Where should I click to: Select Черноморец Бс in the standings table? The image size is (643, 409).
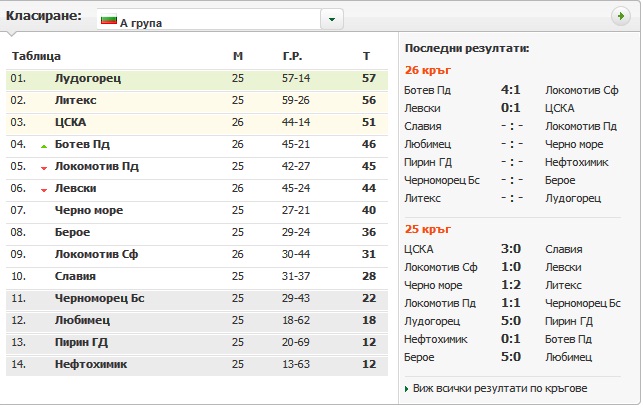click(100, 298)
